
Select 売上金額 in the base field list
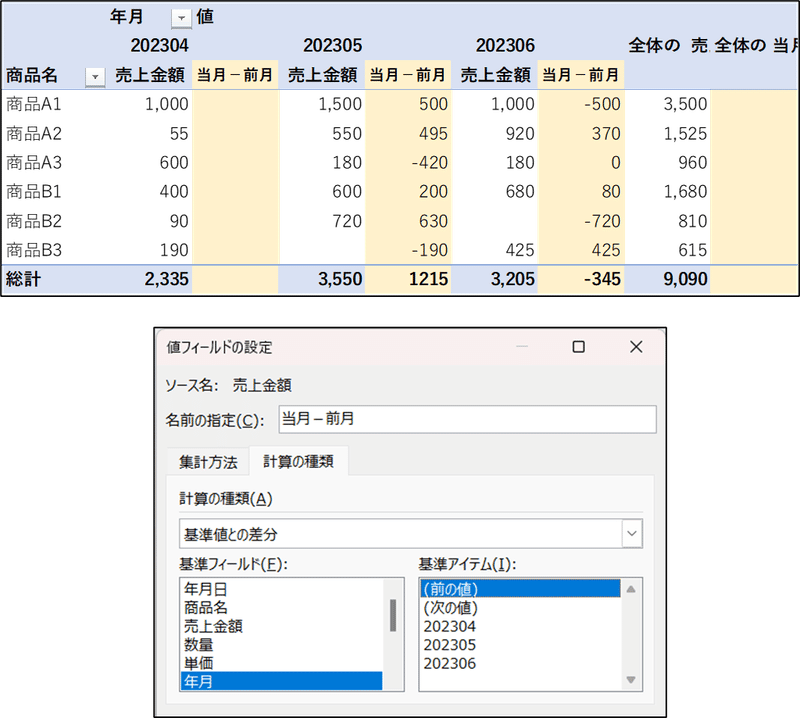tap(283, 626)
